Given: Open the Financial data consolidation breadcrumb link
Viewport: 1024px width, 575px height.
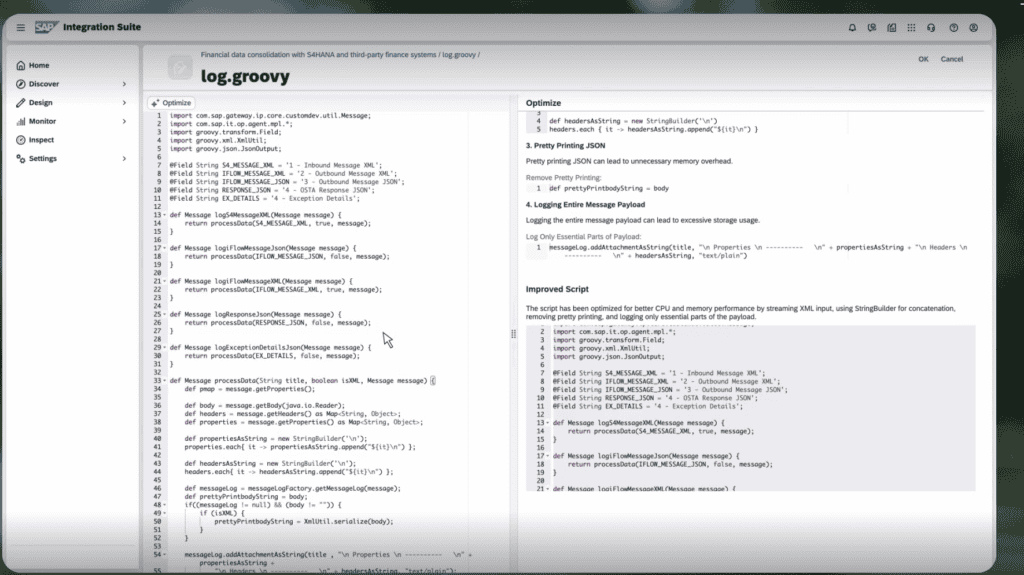Looking at the screenshot, I should [318, 55].
